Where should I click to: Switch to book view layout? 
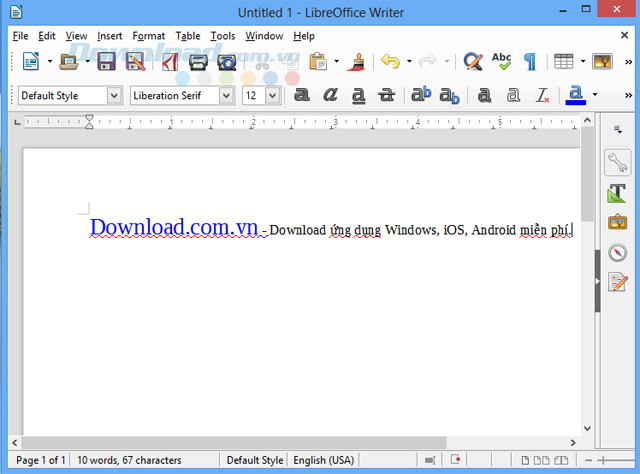click(561, 461)
